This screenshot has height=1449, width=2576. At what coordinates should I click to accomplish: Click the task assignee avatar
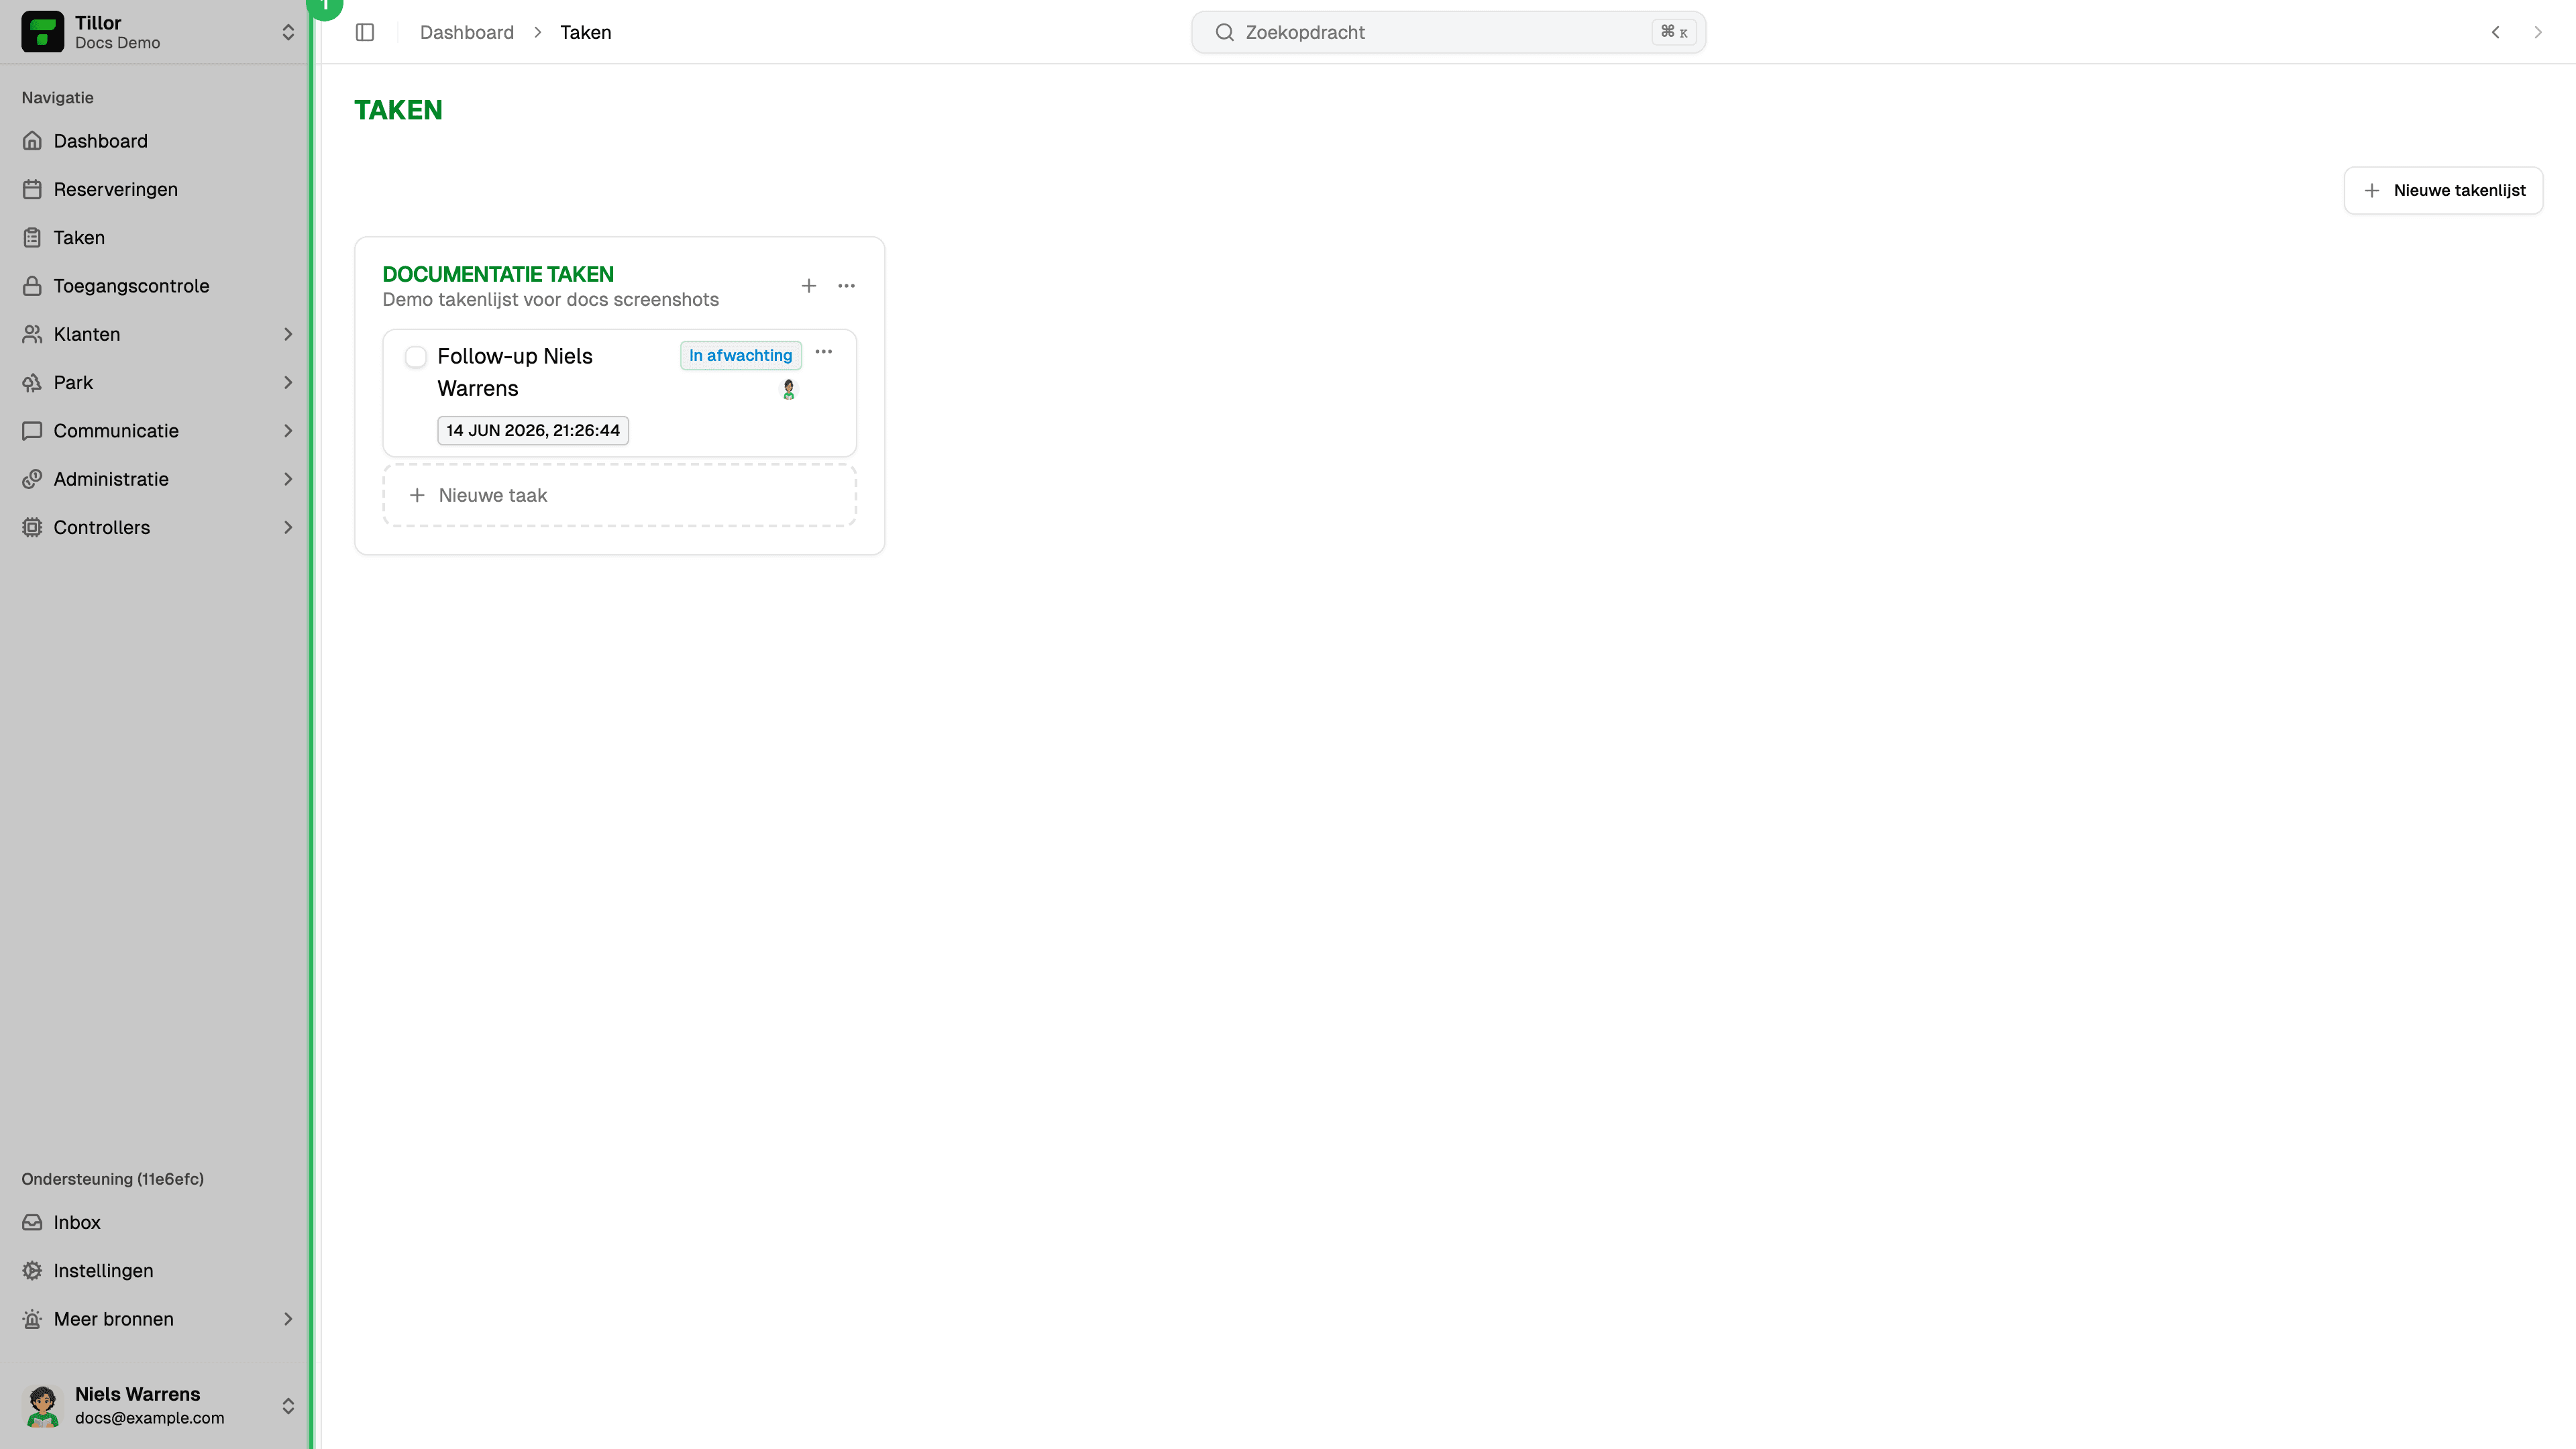[x=789, y=390]
